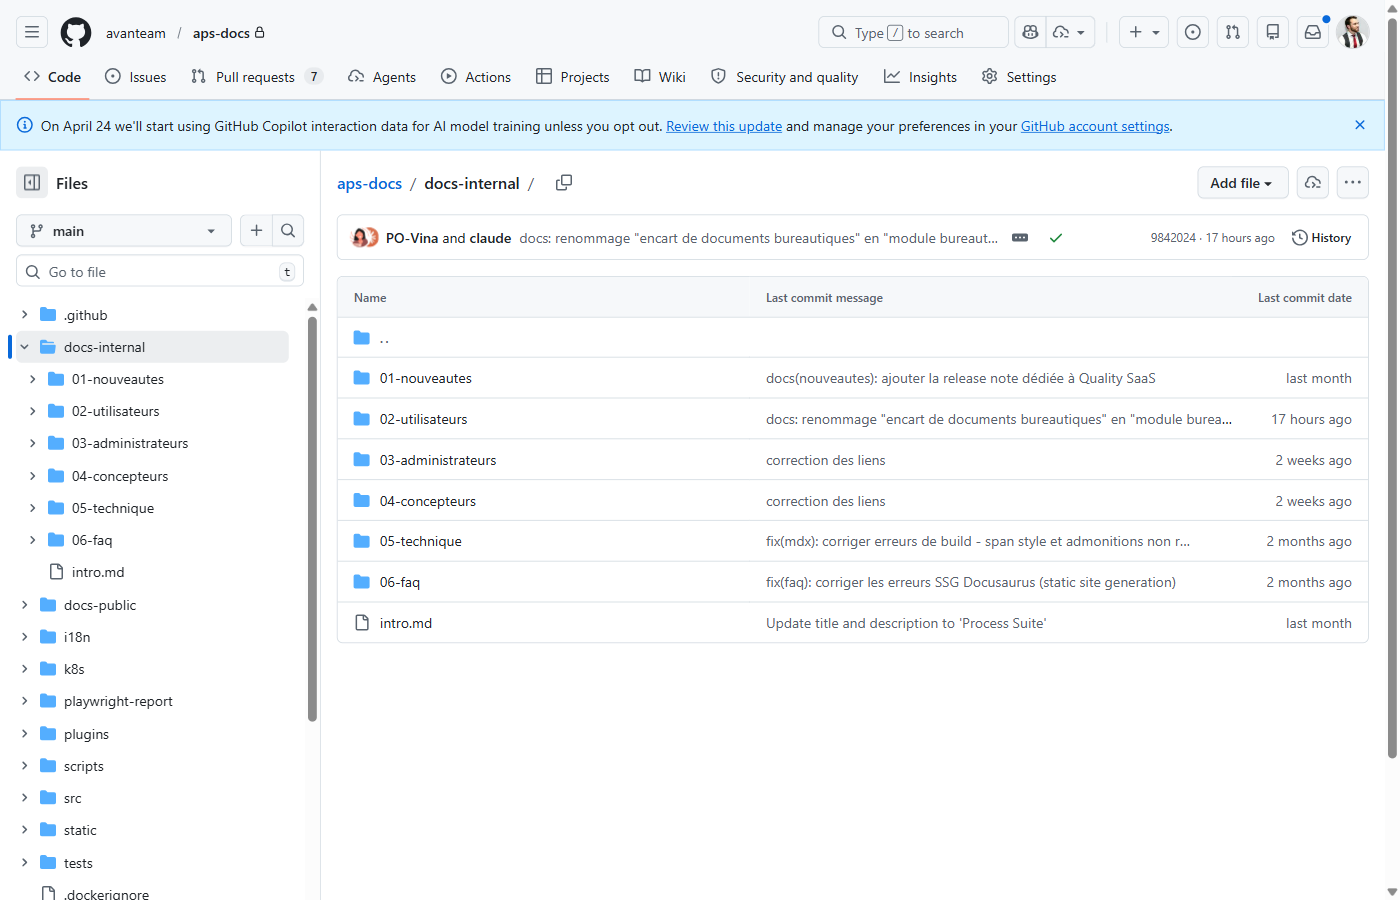Collapse the docs-internal folder
The height and width of the screenshot is (900, 1400).
(x=24, y=346)
